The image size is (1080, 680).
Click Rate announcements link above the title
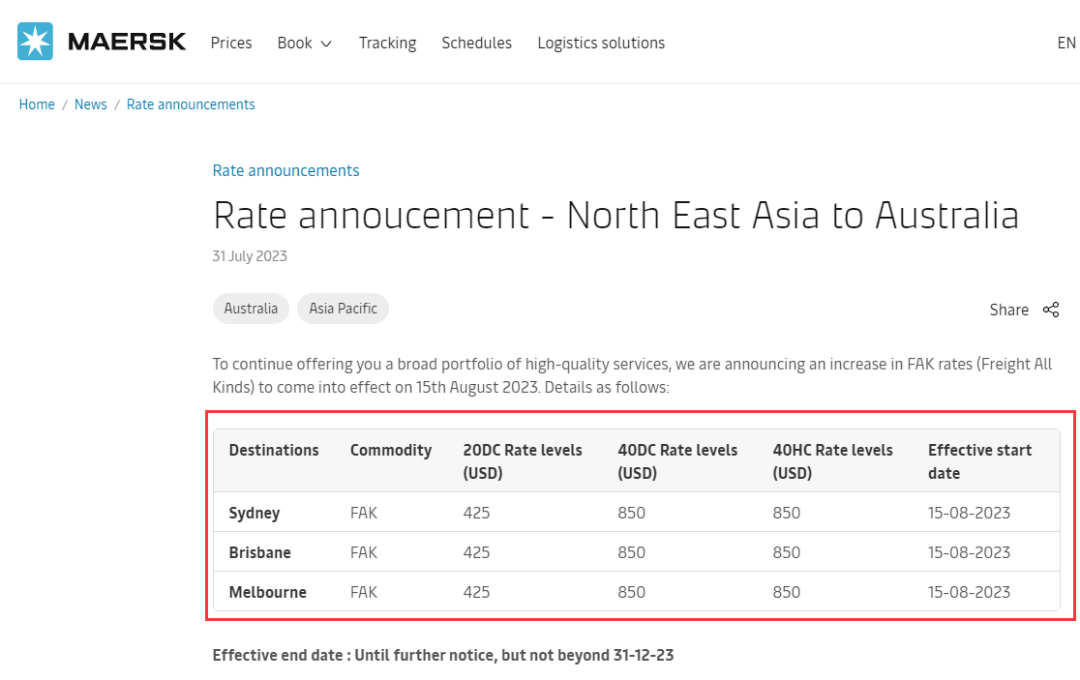coord(286,170)
